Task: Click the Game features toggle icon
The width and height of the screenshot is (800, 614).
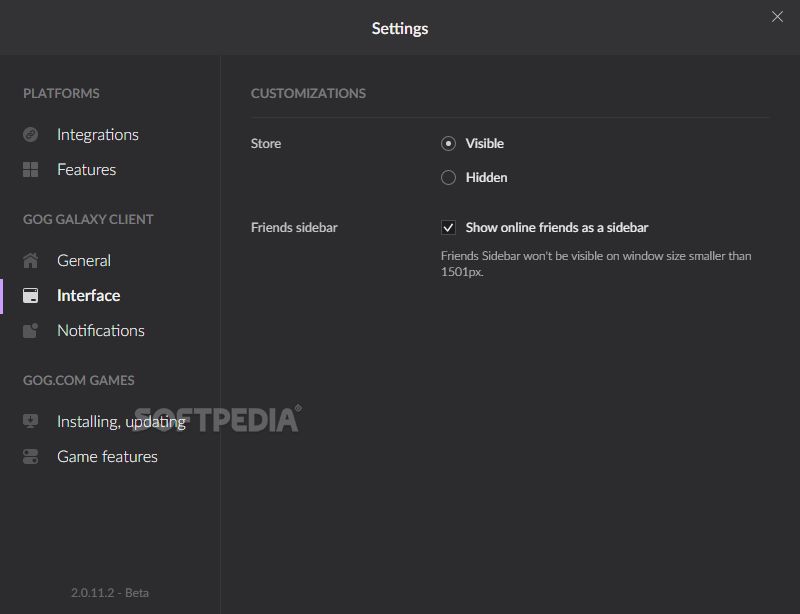Action: [x=31, y=456]
